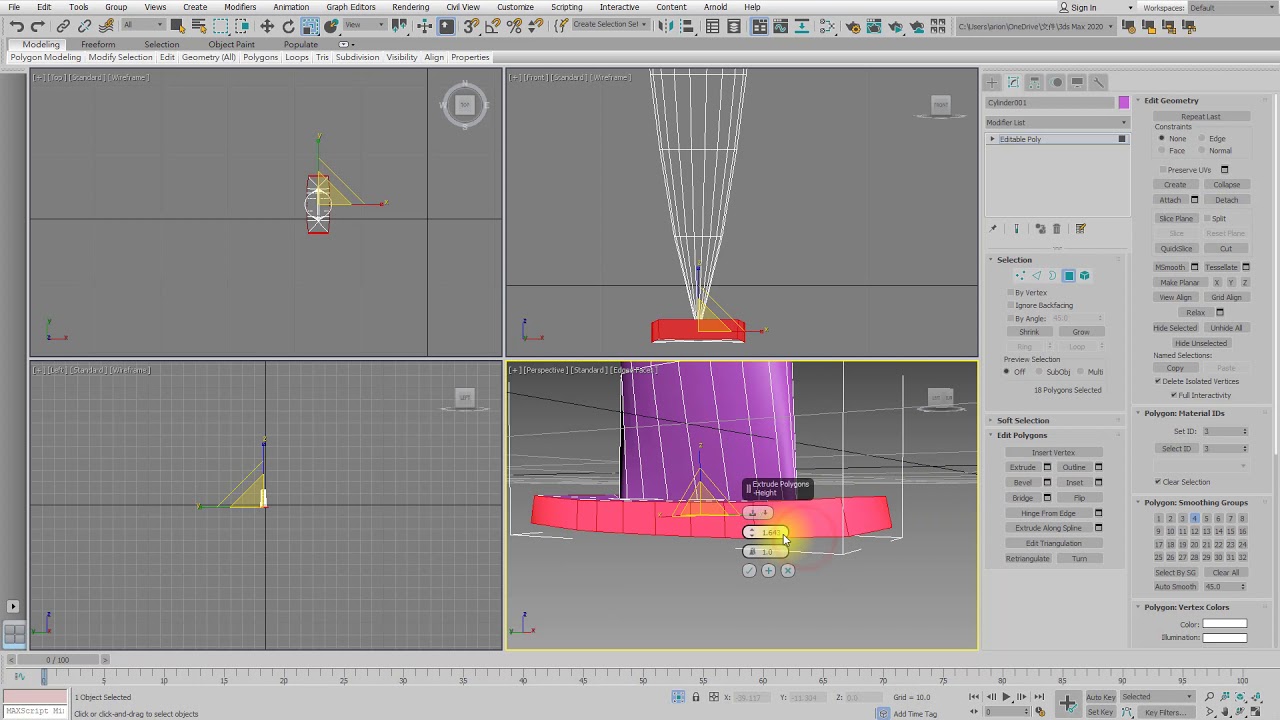The width and height of the screenshot is (1280, 720).
Task: Select the Select and Rotate tool
Action: [289, 26]
